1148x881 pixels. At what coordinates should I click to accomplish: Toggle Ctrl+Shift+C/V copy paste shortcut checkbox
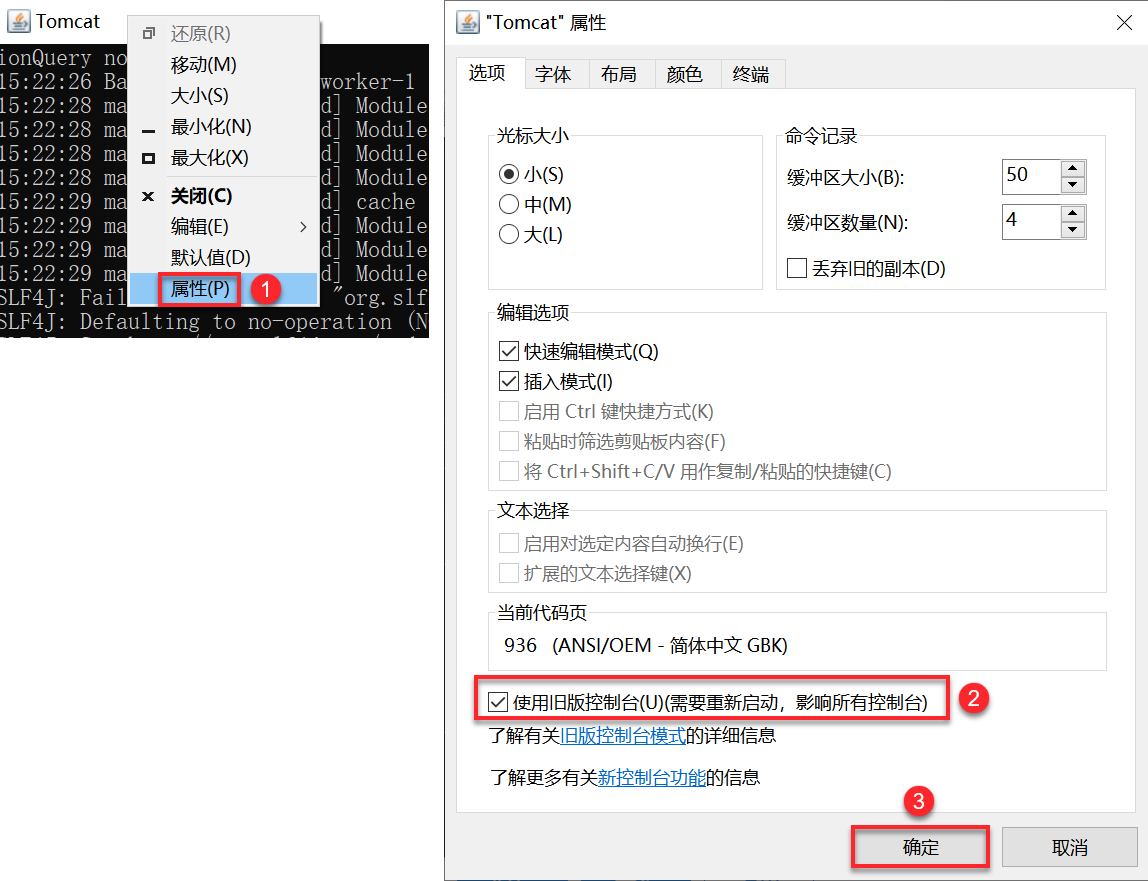(x=509, y=471)
